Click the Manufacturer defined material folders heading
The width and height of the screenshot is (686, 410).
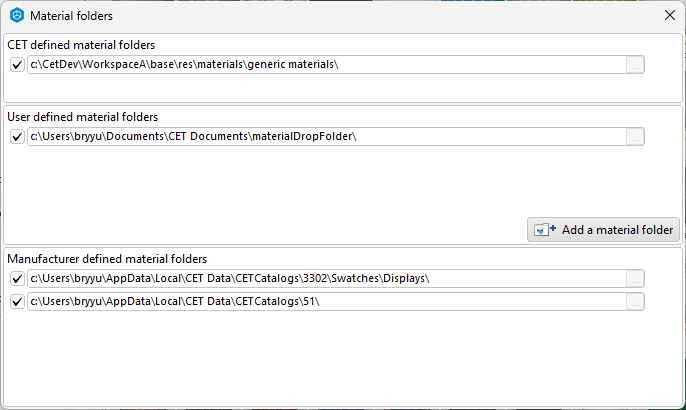pyautogui.click(x=107, y=259)
